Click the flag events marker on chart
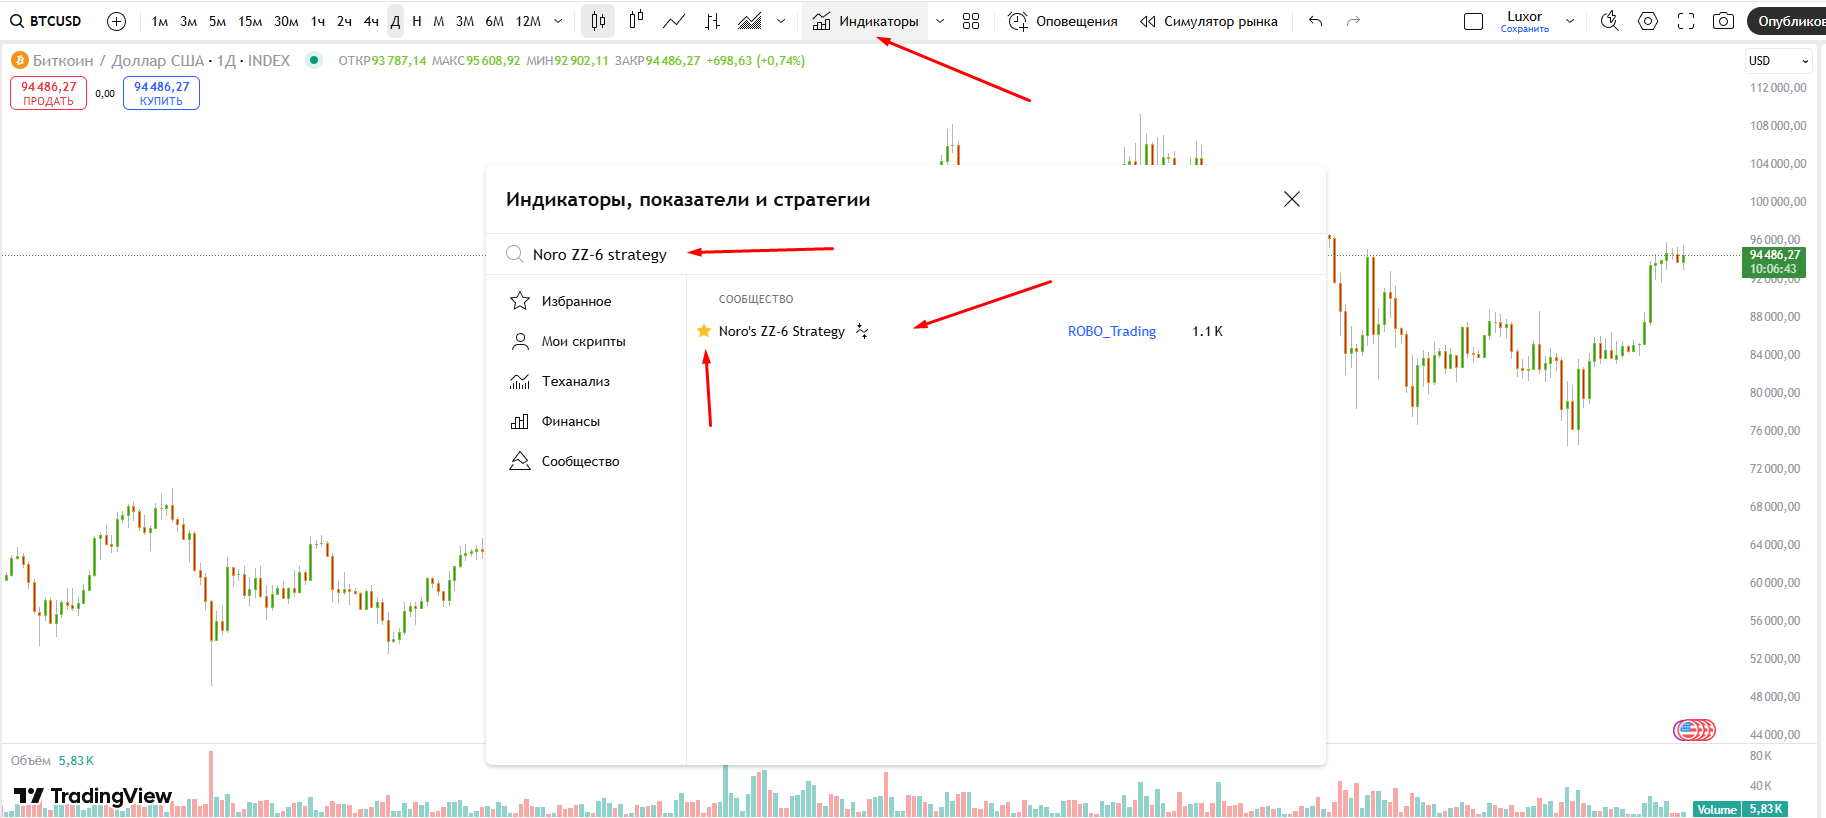Viewport: 1826px width, 818px height. click(x=1694, y=730)
